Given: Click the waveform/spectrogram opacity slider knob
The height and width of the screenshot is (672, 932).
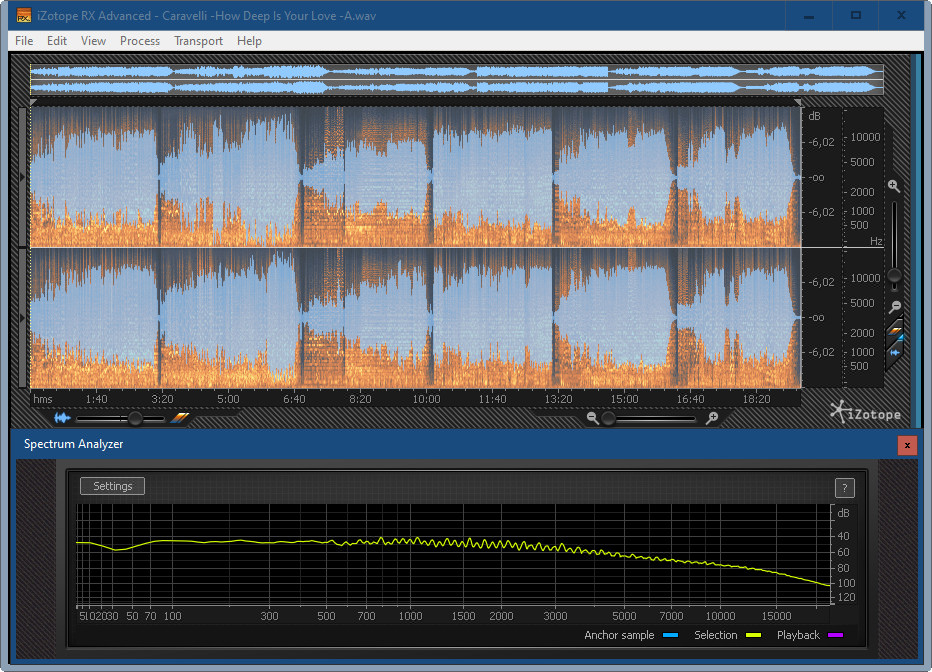Looking at the screenshot, I should pos(135,418).
